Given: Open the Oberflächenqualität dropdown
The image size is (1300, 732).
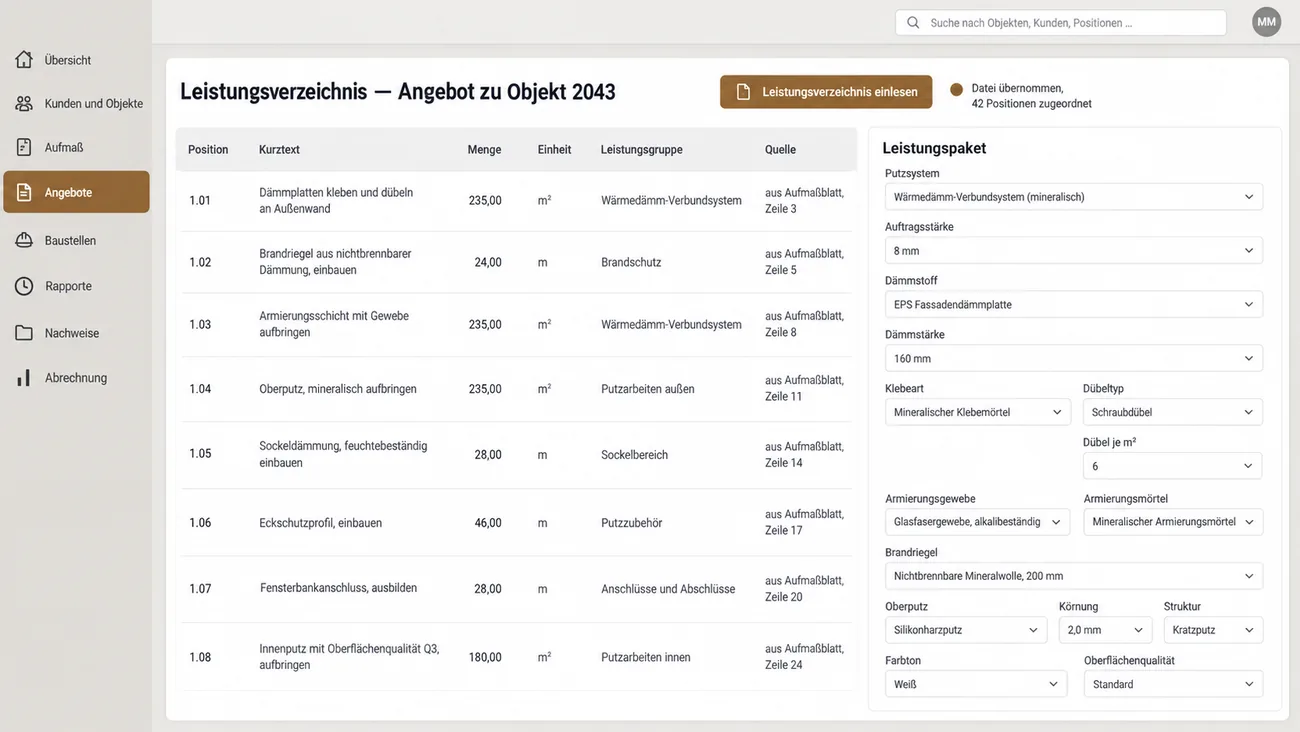Looking at the screenshot, I should pos(1173,684).
